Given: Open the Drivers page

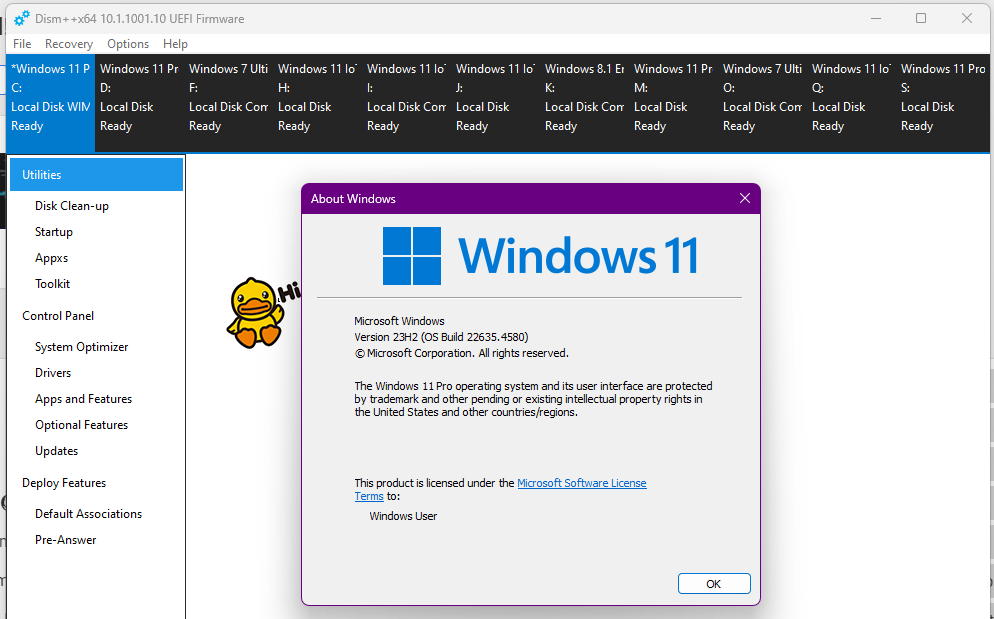Looking at the screenshot, I should click(53, 373).
